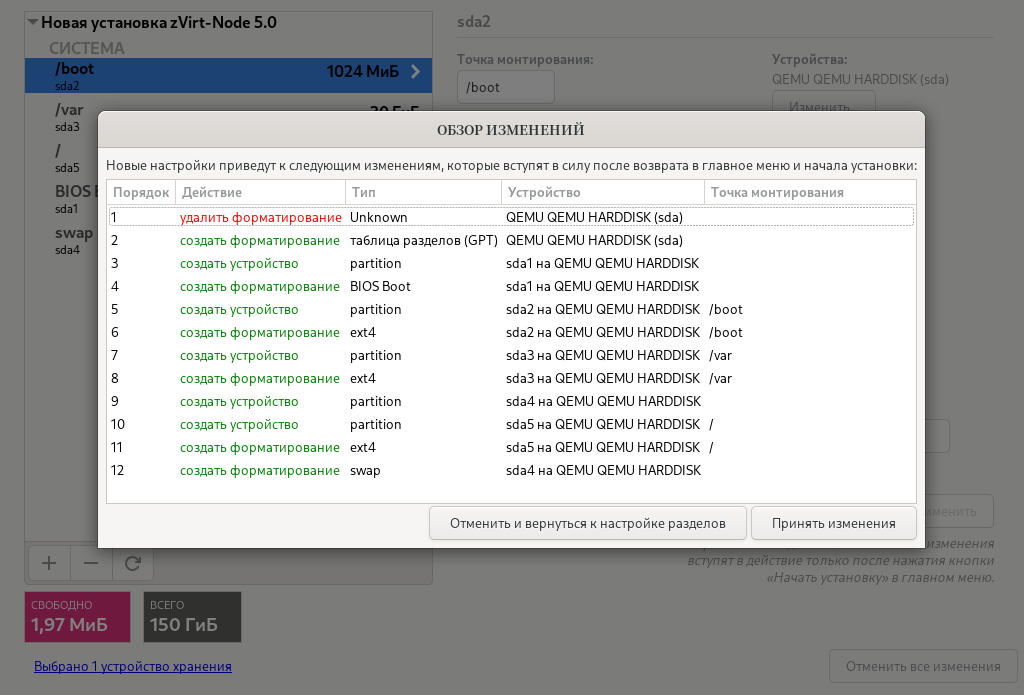This screenshot has height=695, width=1024.
Task: Sort by the Действие column header
Action: tap(260, 193)
